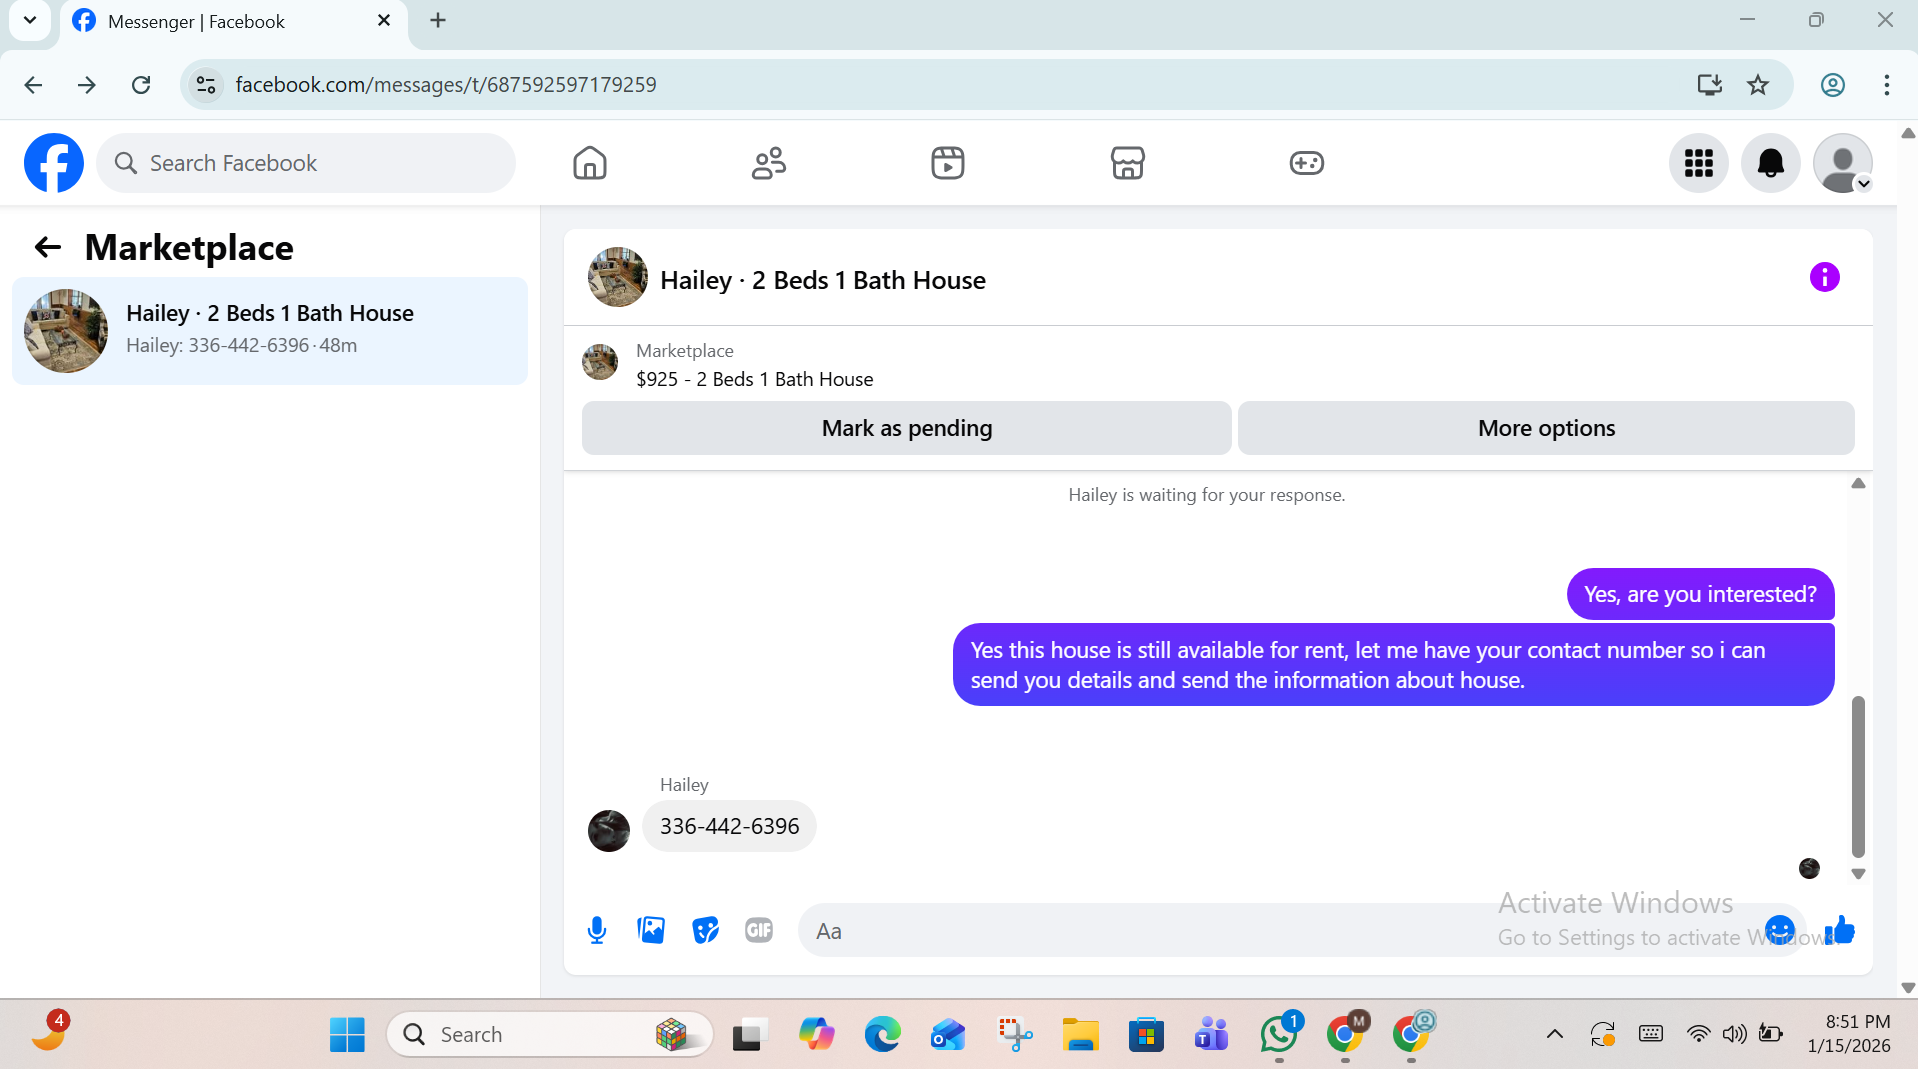Click the 336-442-6396 message bubble
The image size is (1918, 1069).
(729, 826)
